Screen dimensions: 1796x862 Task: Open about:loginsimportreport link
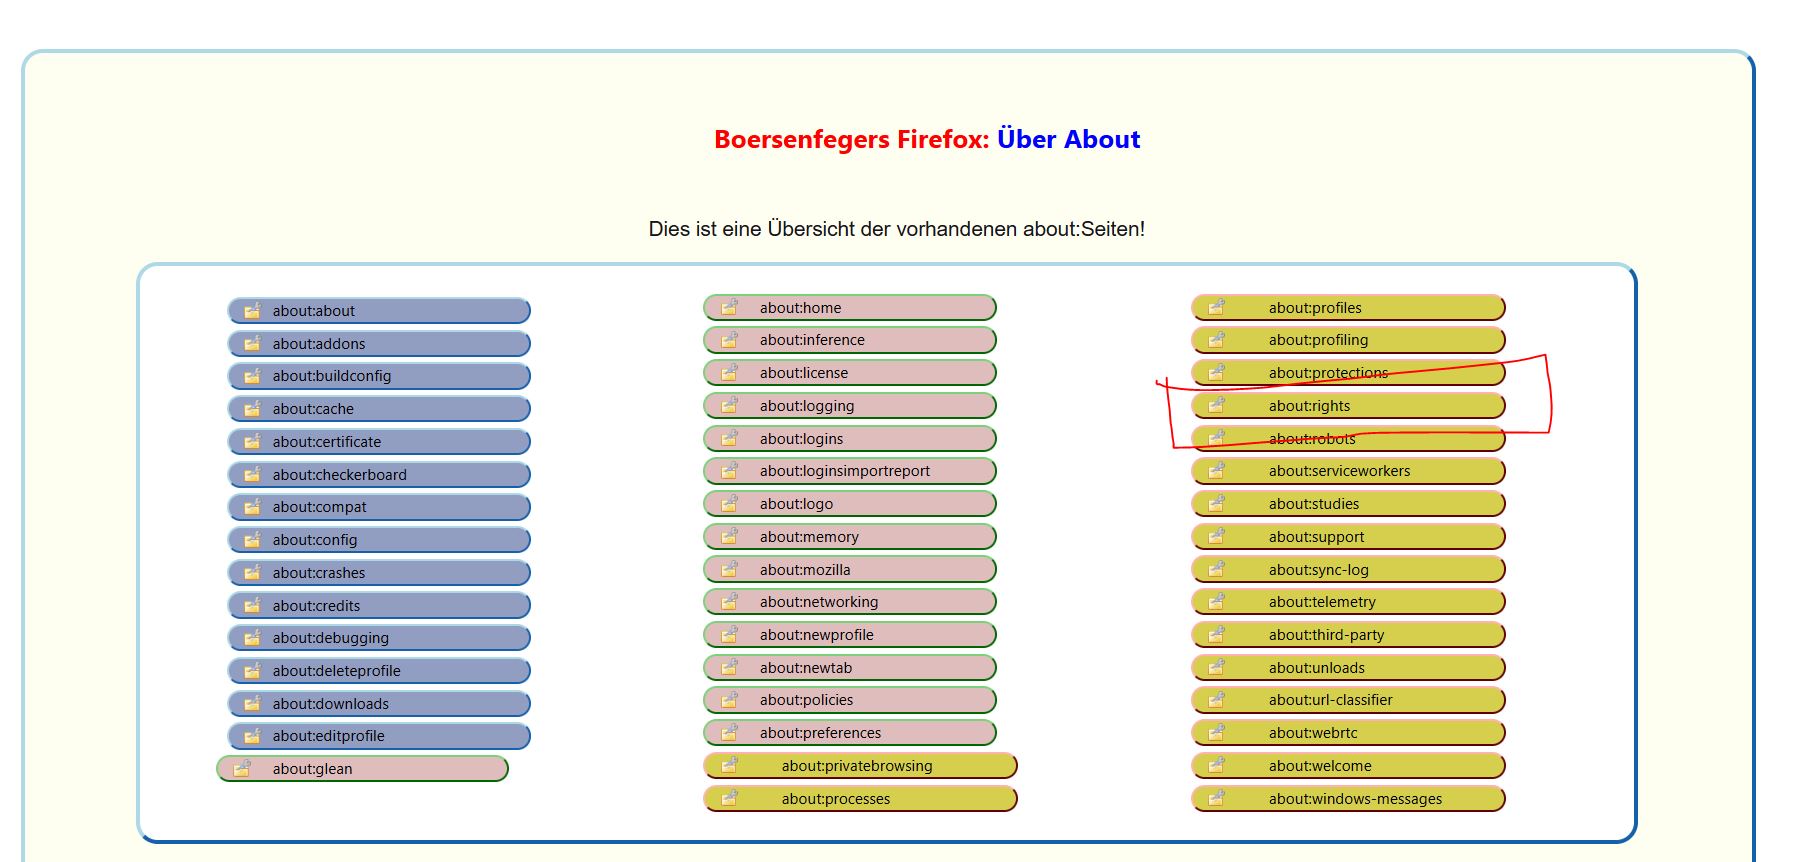tap(850, 471)
